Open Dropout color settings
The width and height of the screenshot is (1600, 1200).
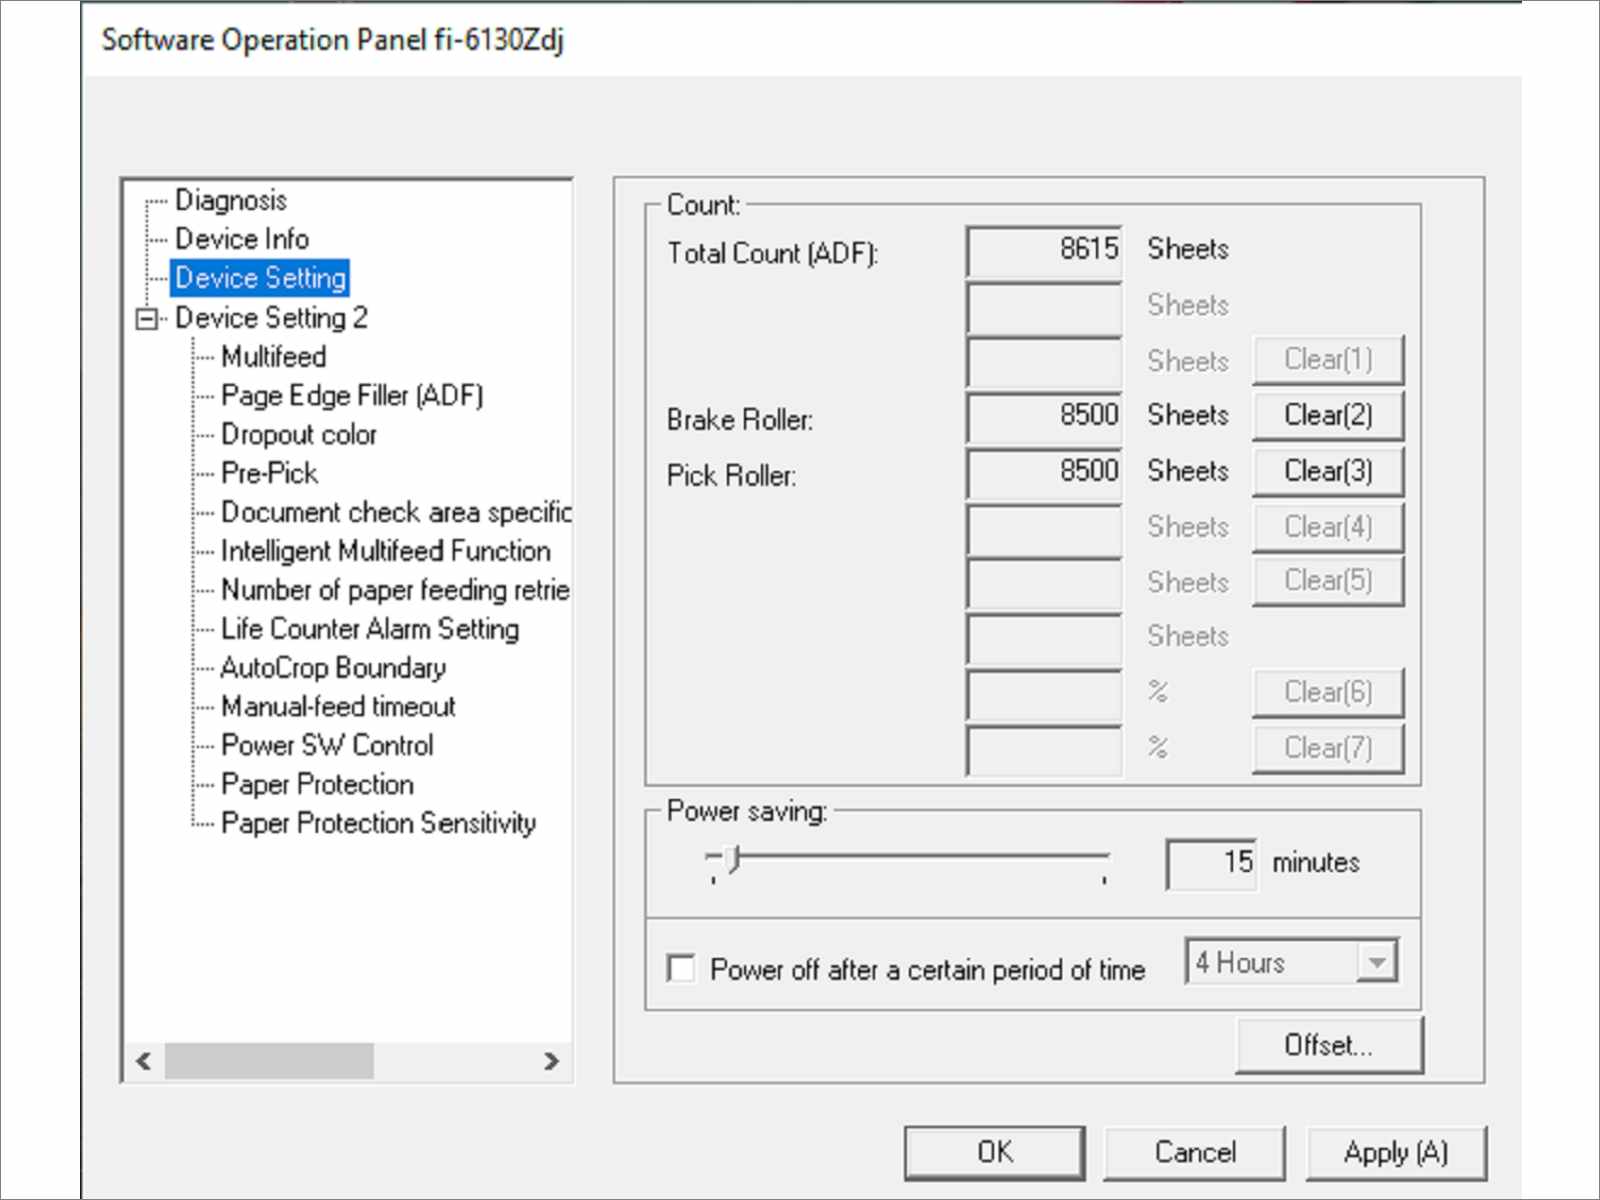click(x=299, y=435)
